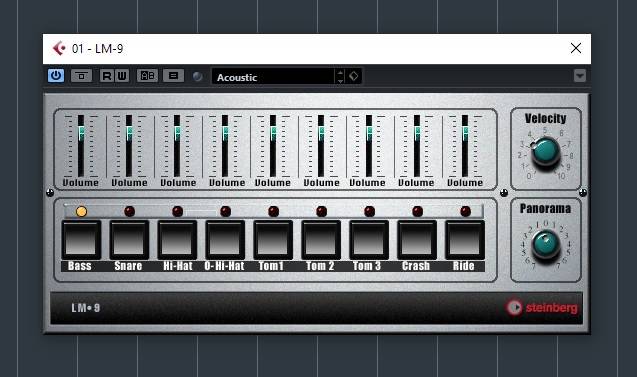This screenshot has height=377, width=637.
Task: Trigger the Hi-Hat pad
Action: click(x=177, y=240)
